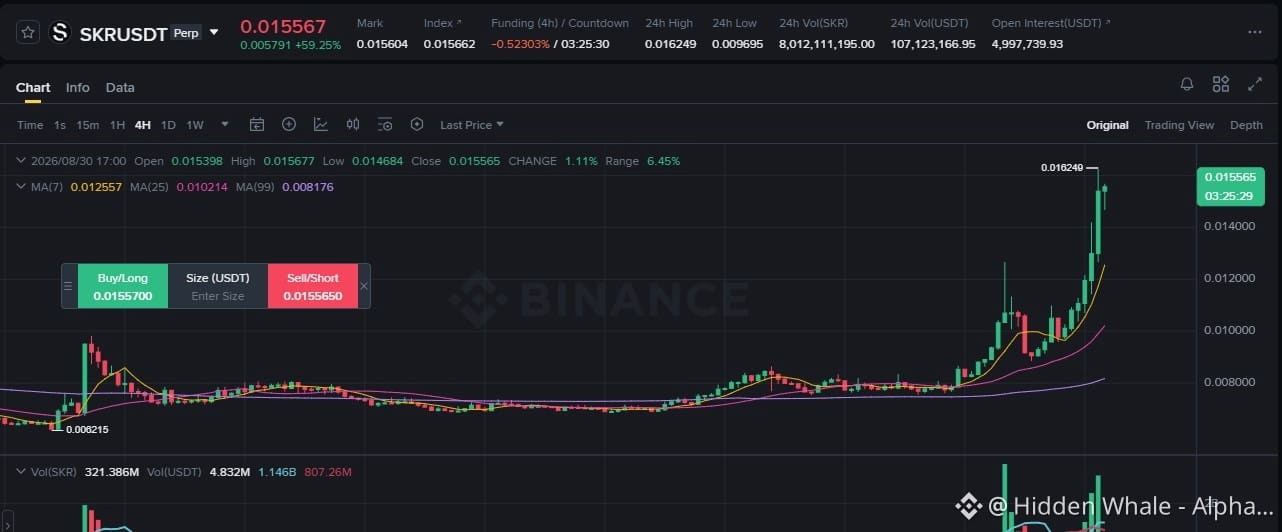Click the 0.016249 high price marker
This screenshot has height=532, width=1282.
(x=1061, y=168)
